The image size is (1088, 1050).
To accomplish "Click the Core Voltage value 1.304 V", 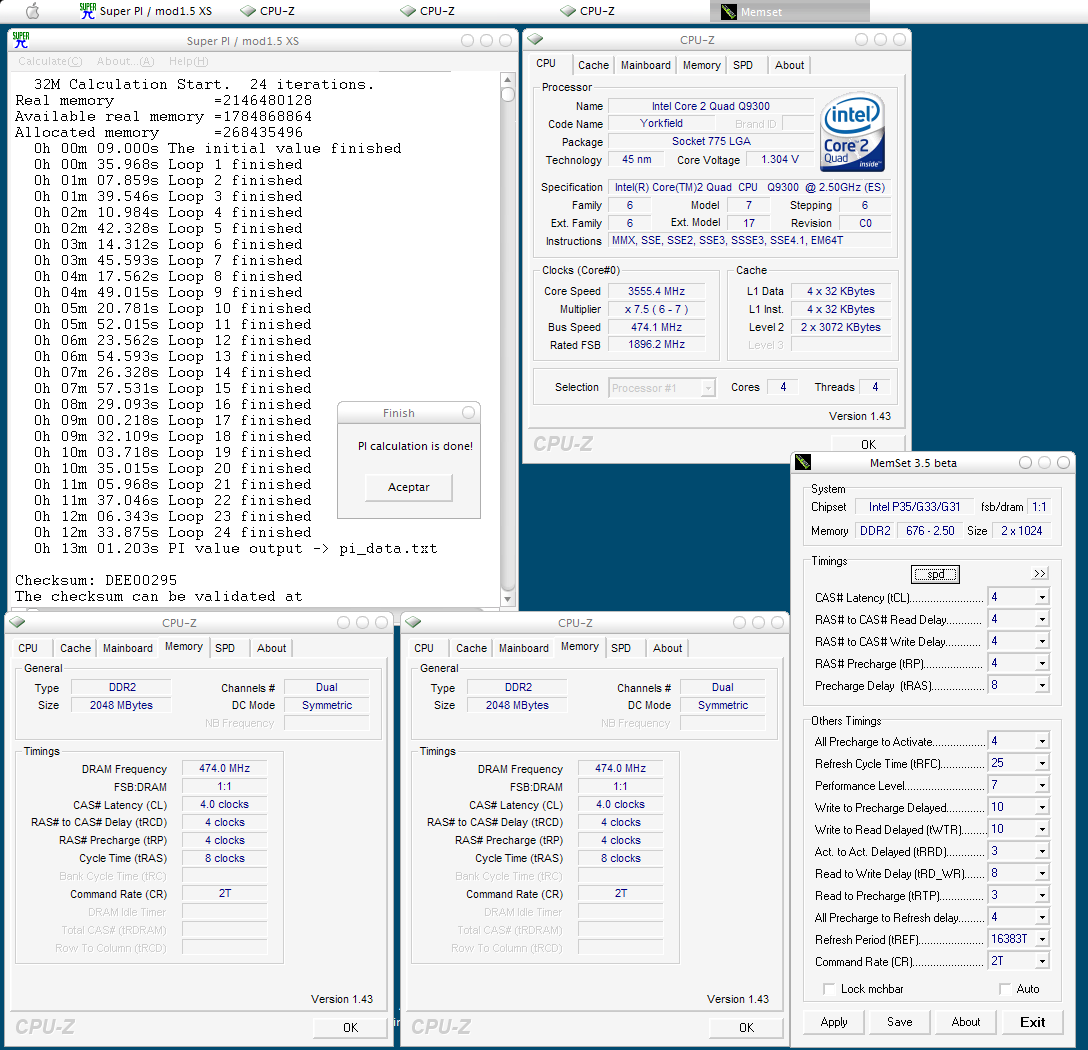I will pos(779,159).
